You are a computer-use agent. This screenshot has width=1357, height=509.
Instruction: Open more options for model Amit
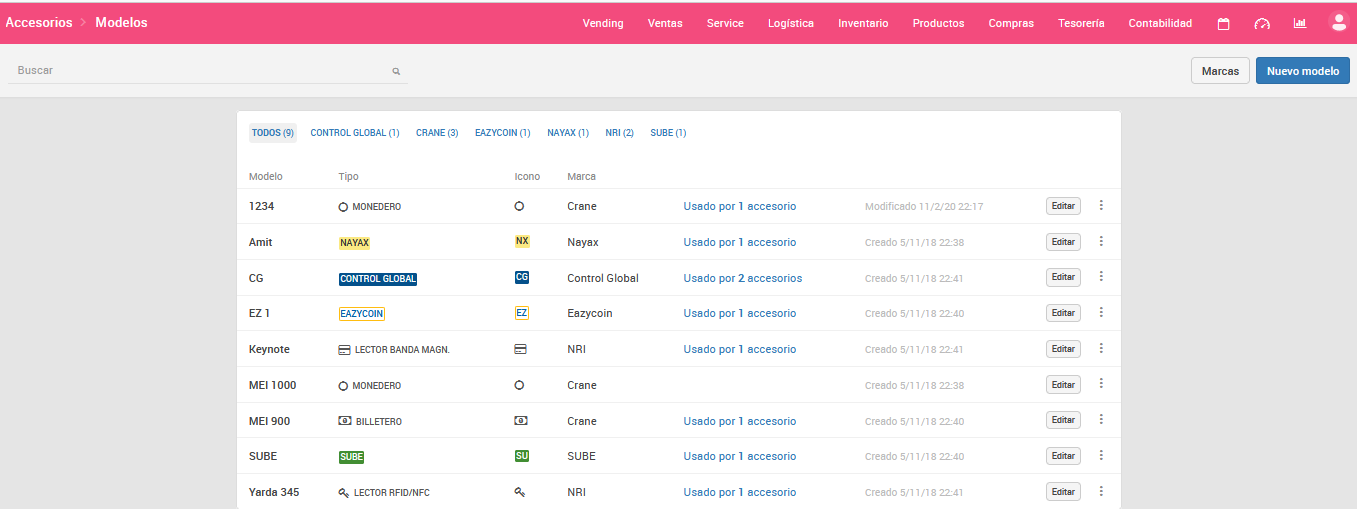coord(1101,241)
